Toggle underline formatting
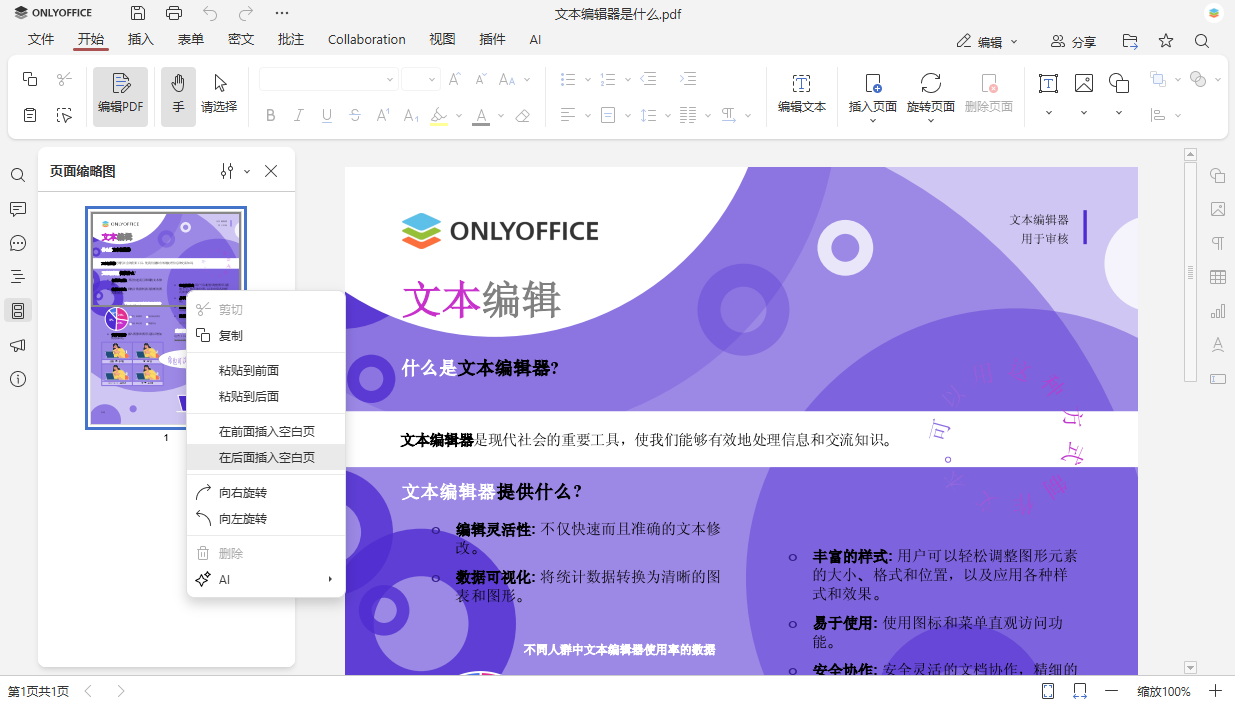Image resolution: width=1235 pixels, height=705 pixels. (326, 115)
